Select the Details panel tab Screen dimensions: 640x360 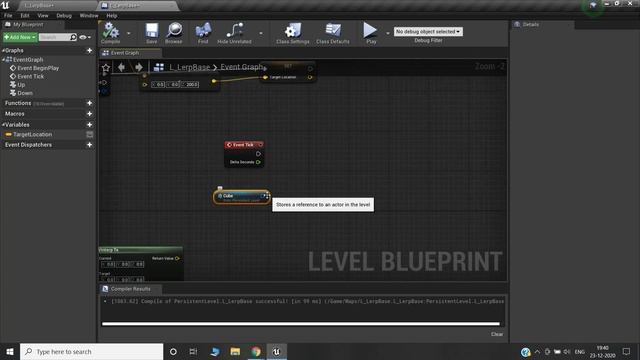pos(531,24)
